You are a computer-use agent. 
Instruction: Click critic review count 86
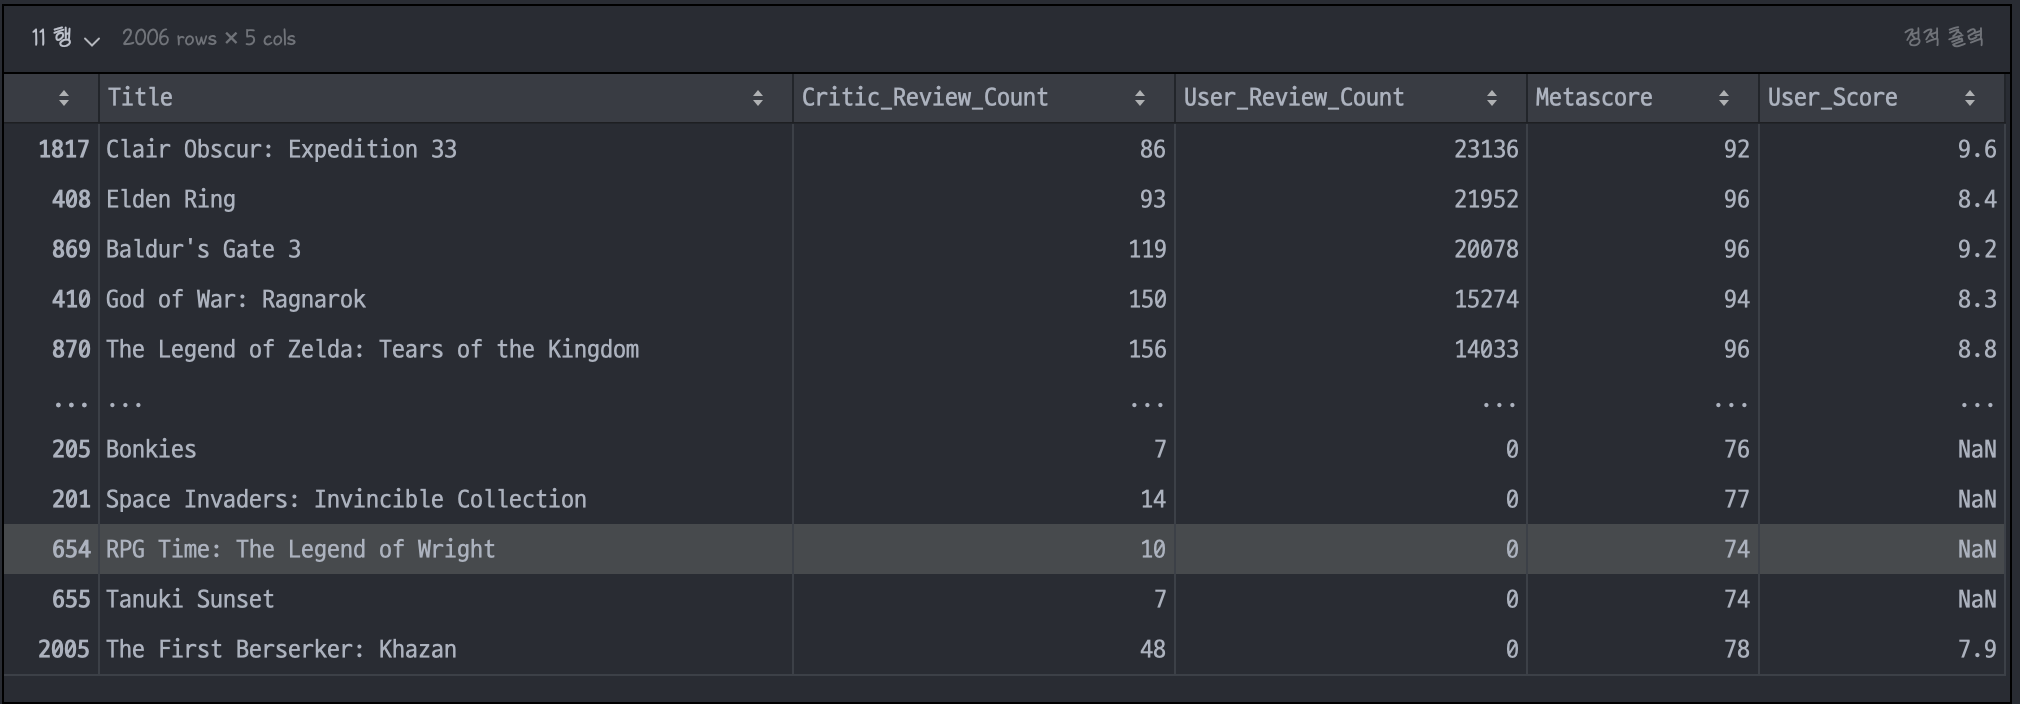[x=1153, y=149]
